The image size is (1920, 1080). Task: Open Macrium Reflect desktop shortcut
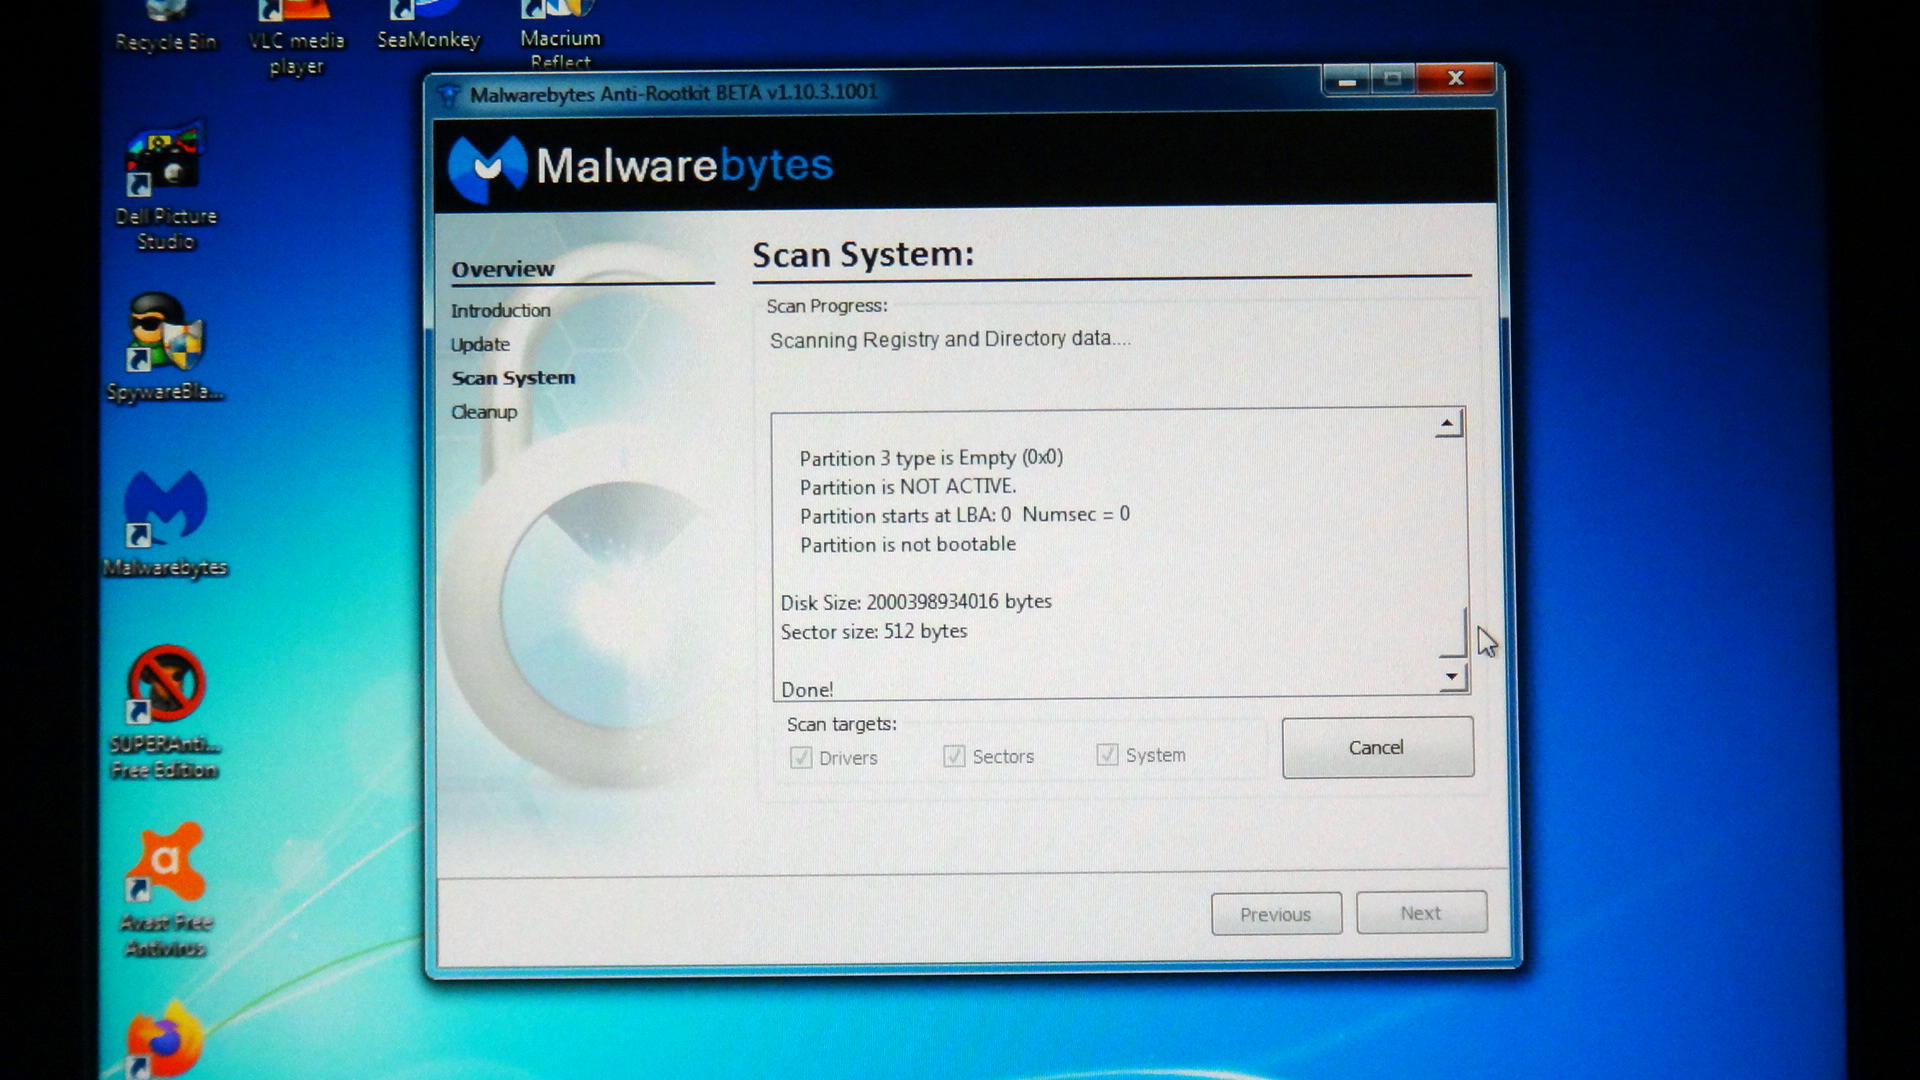[560, 34]
